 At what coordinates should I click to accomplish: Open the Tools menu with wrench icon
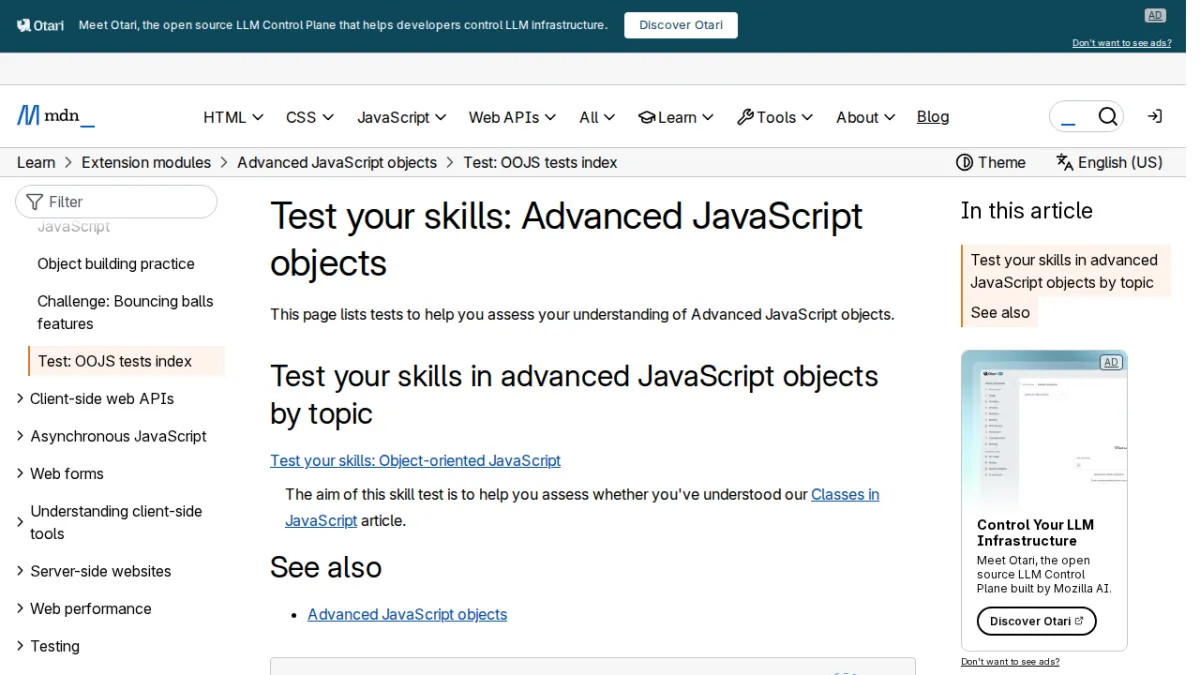[x=775, y=117]
